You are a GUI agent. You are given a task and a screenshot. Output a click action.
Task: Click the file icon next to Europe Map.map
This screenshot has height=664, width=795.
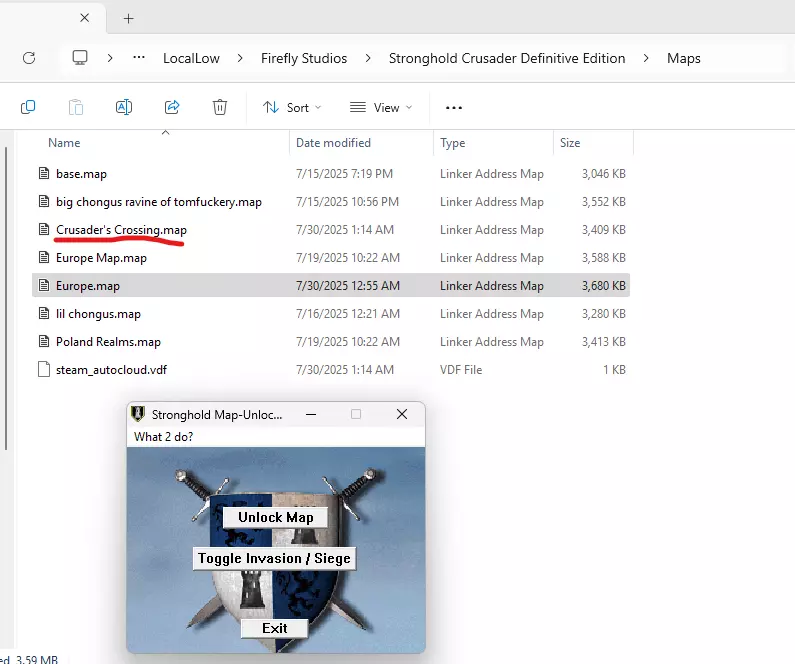coord(44,257)
